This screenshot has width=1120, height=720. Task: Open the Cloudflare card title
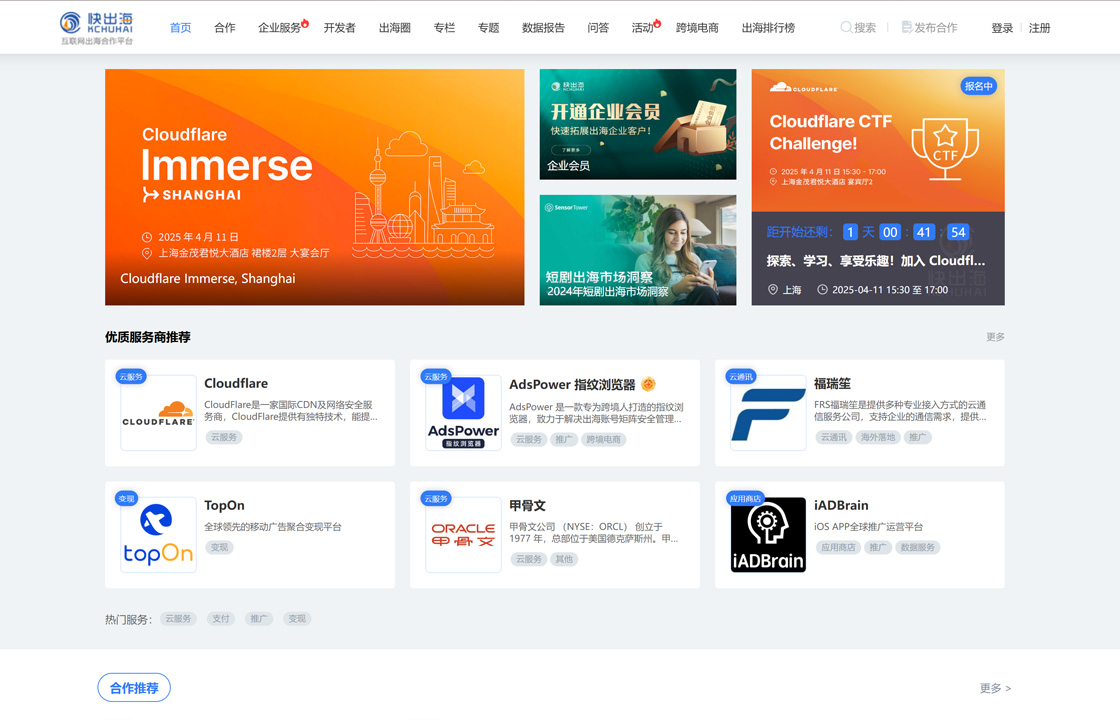point(236,383)
